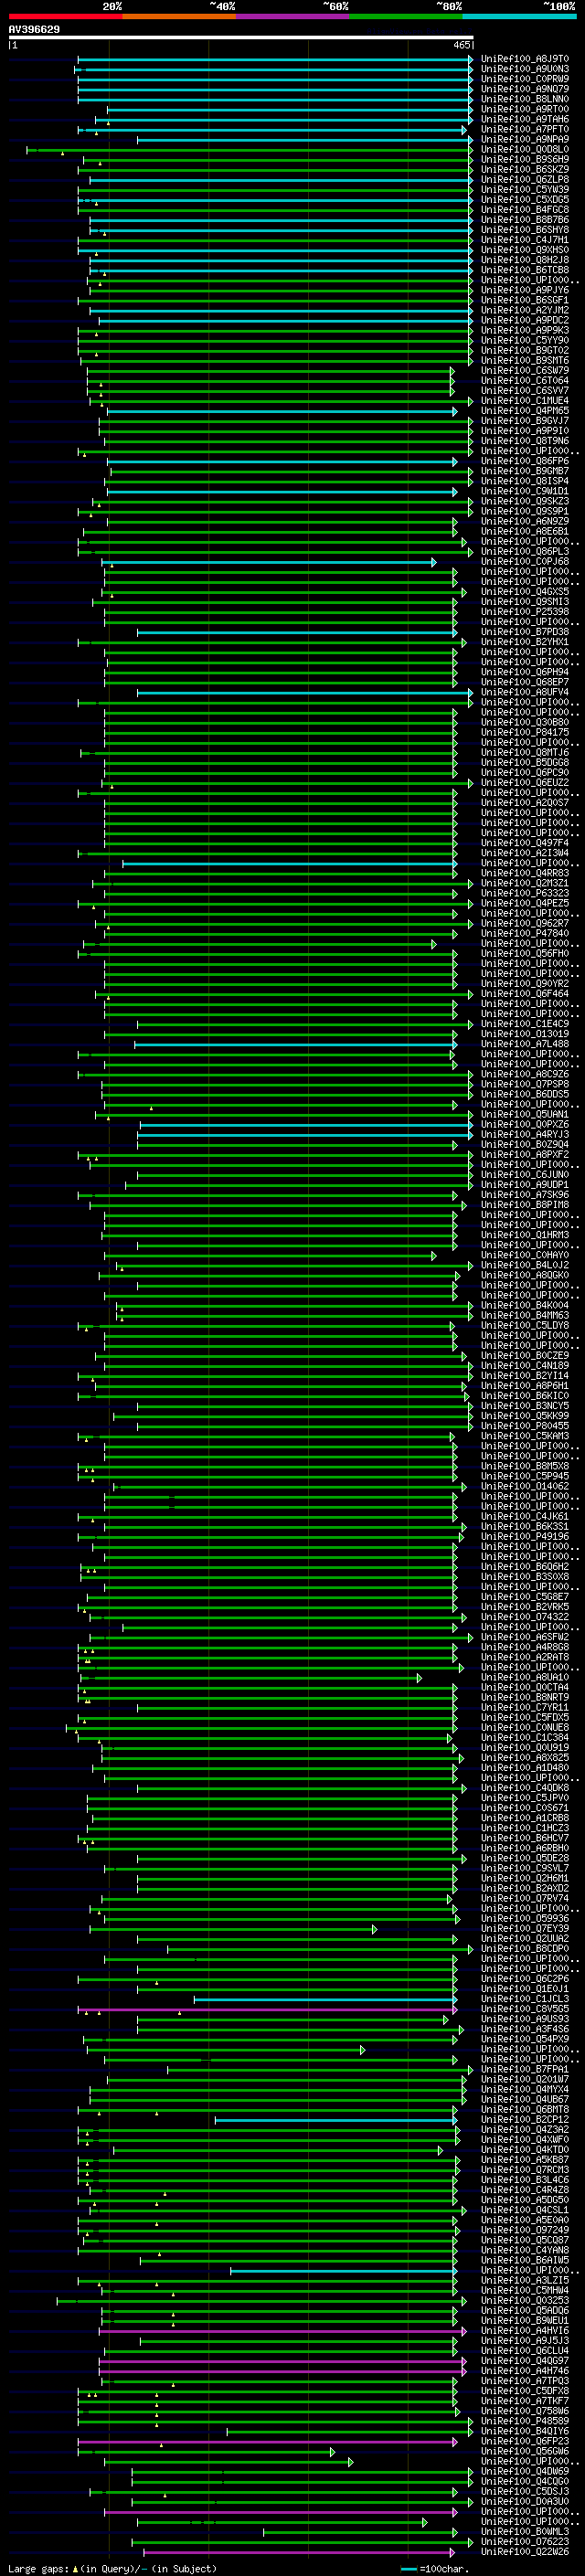Select the UniRef100_Q03253 label
Screen dimensions: 585x2576
pyautogui.click(x=525, y=2300)
